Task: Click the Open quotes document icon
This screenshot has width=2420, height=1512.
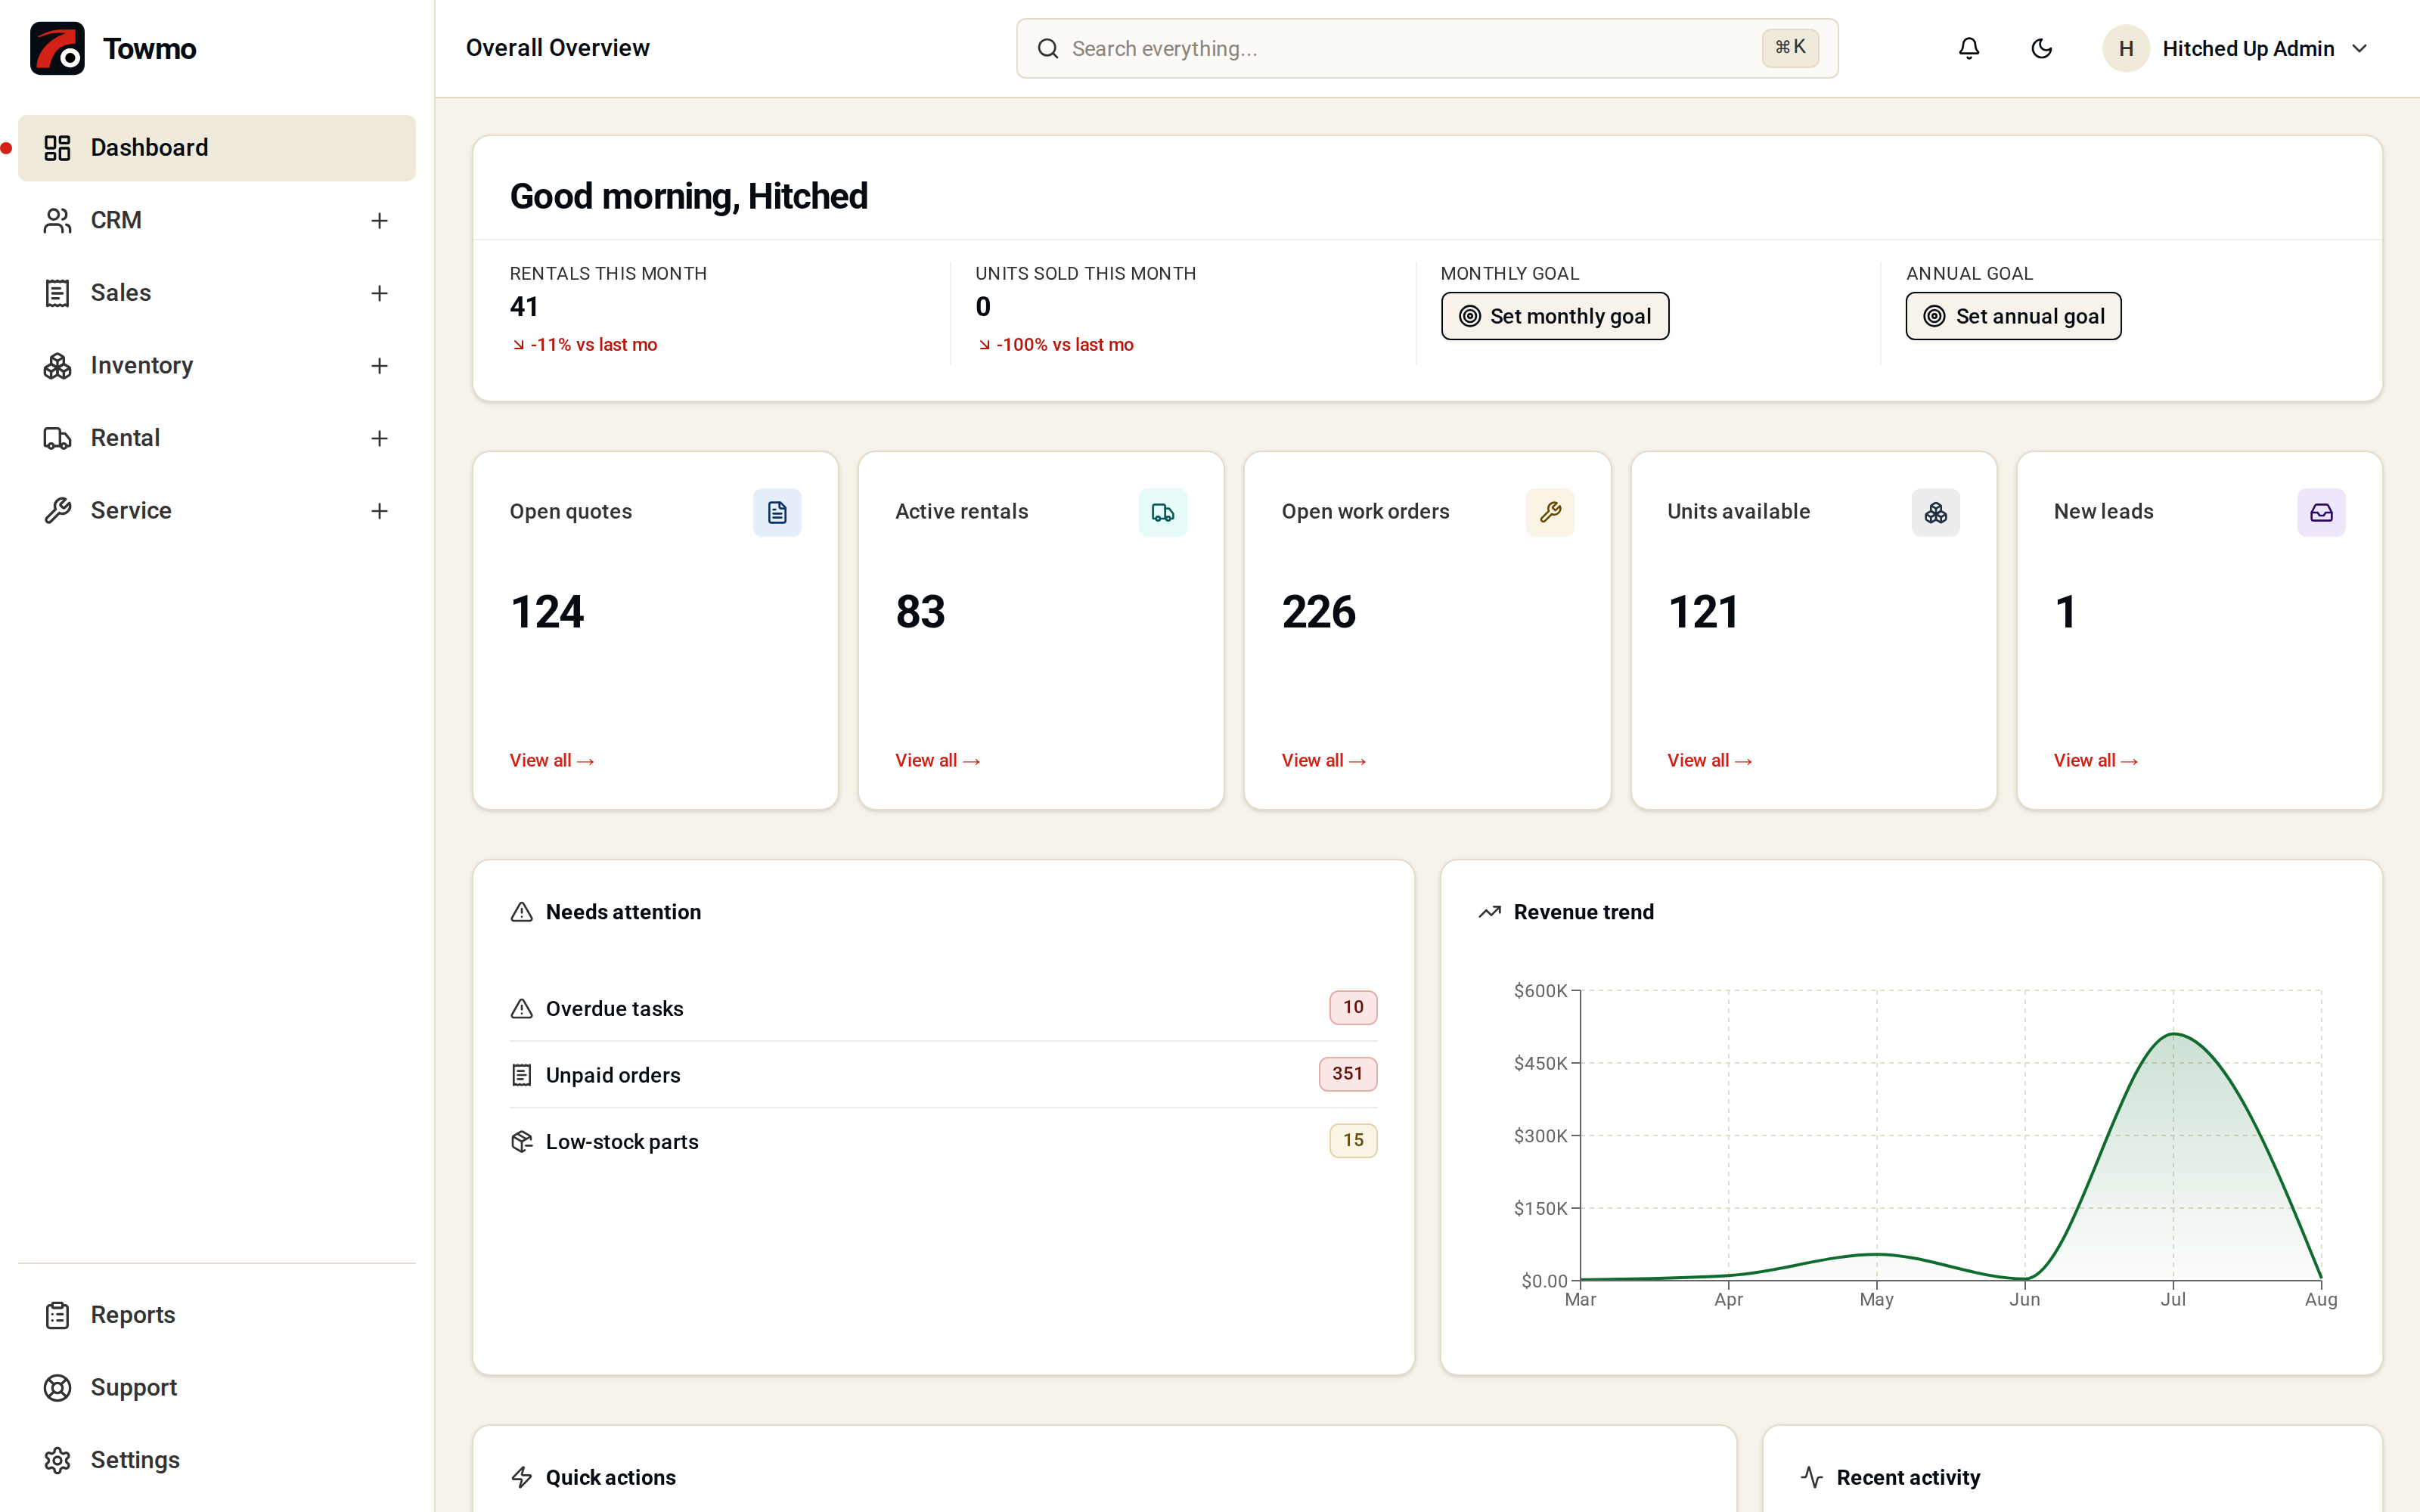Action: click(777, 513)
